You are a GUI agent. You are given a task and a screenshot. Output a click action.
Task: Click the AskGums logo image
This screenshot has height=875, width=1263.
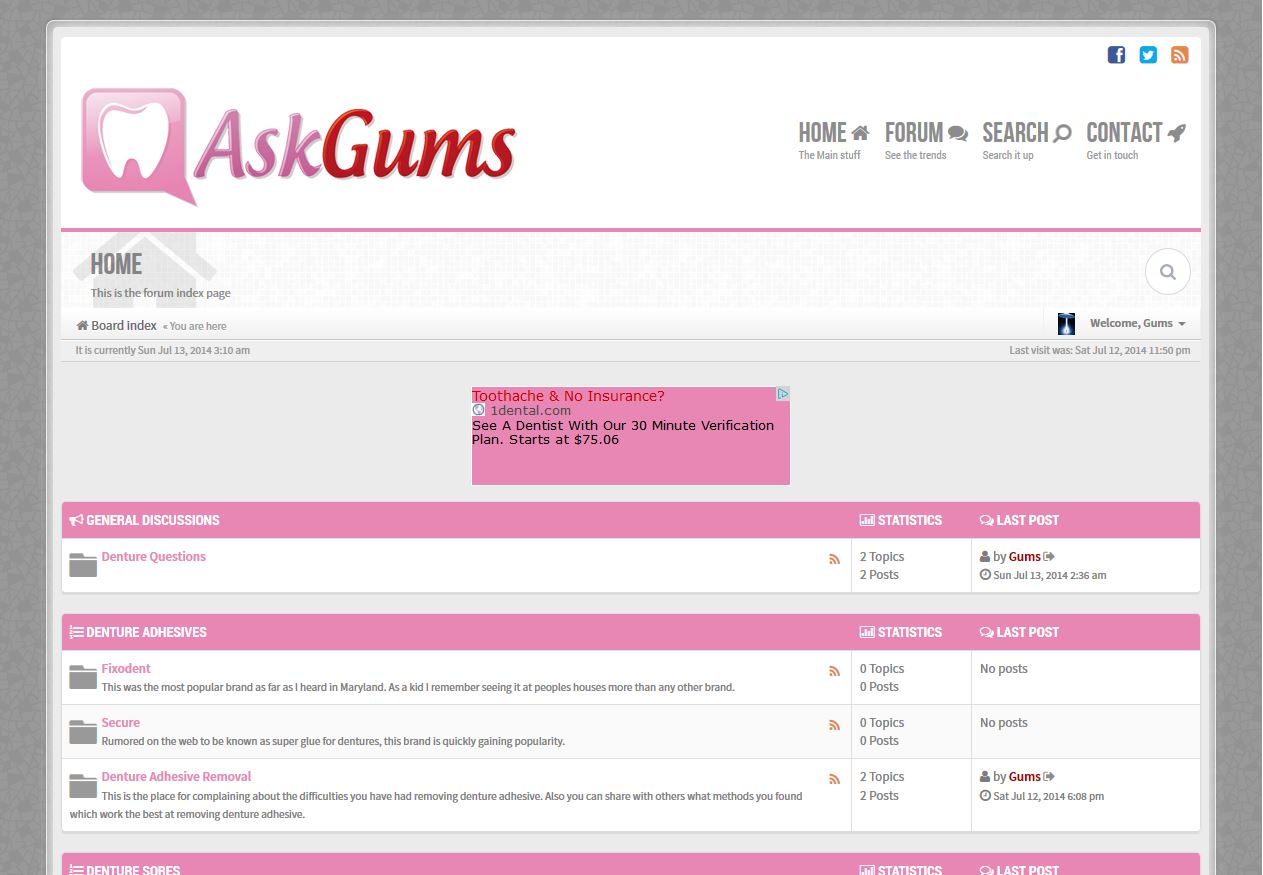point(298,148)
